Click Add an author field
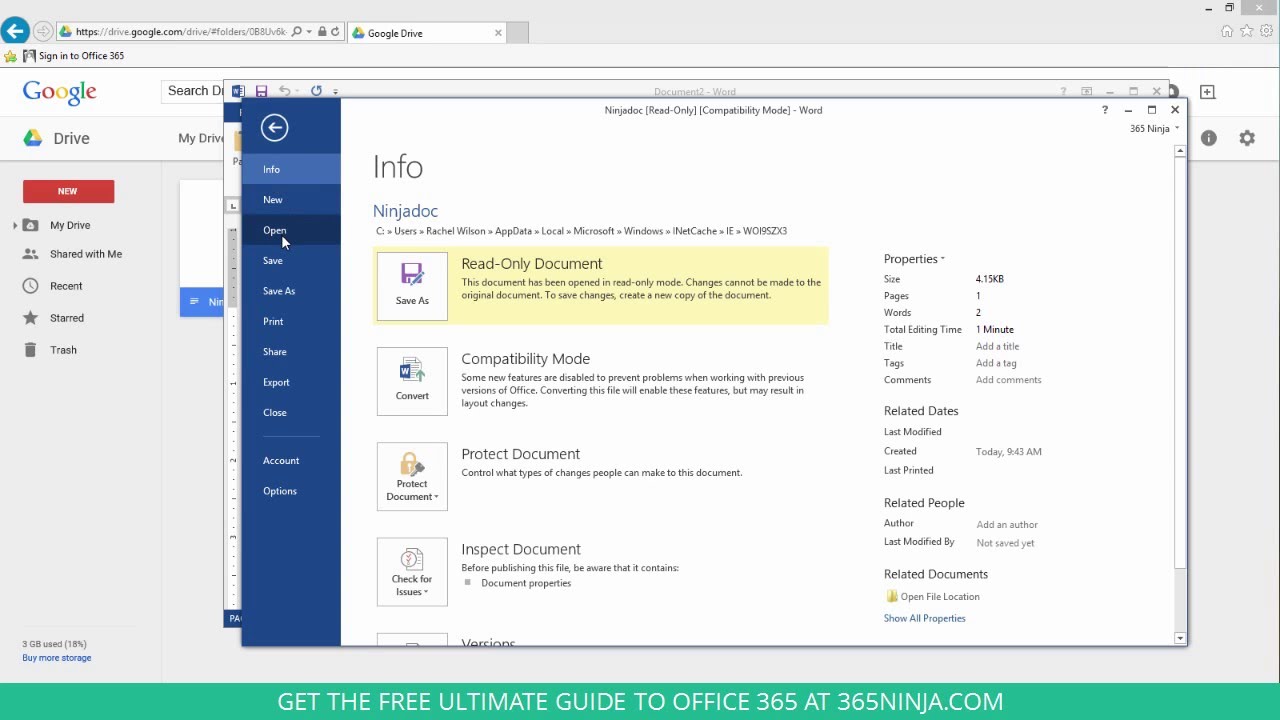1280x720 pixels. click(1007, 524)
